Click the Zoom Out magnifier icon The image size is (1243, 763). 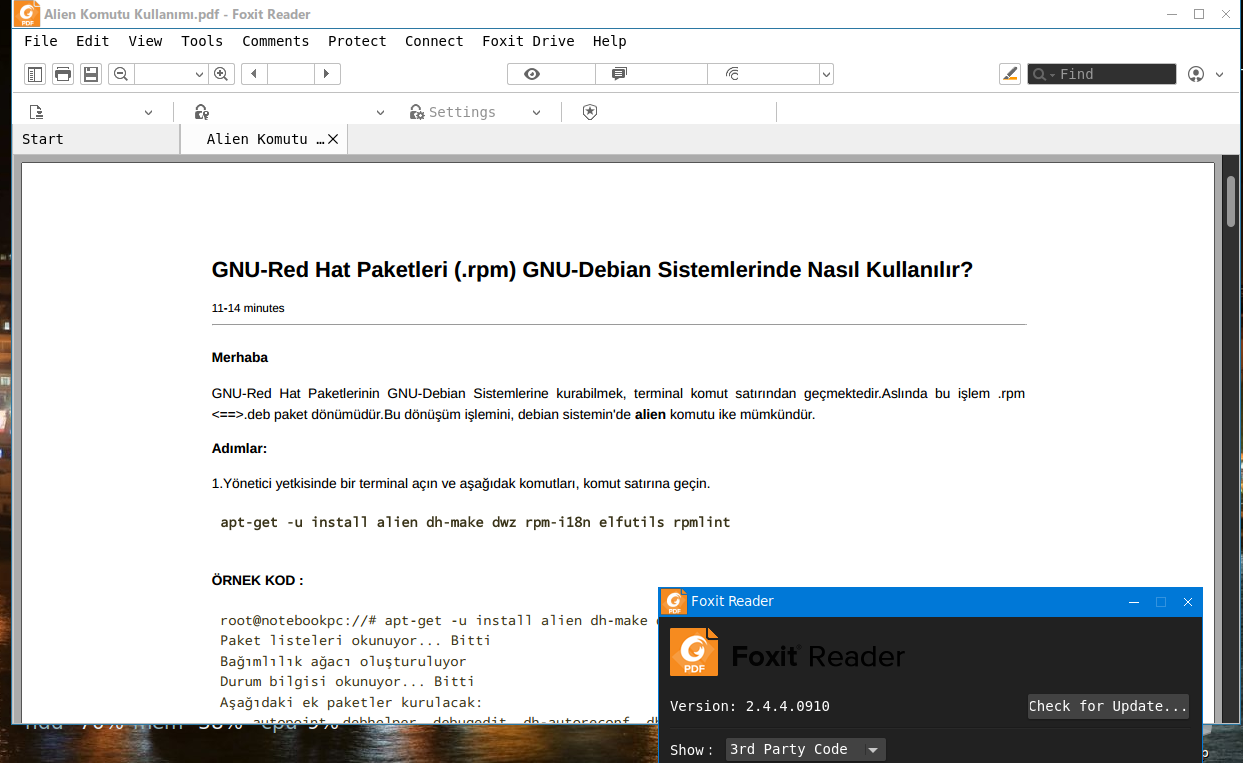[x=121, y=74]
